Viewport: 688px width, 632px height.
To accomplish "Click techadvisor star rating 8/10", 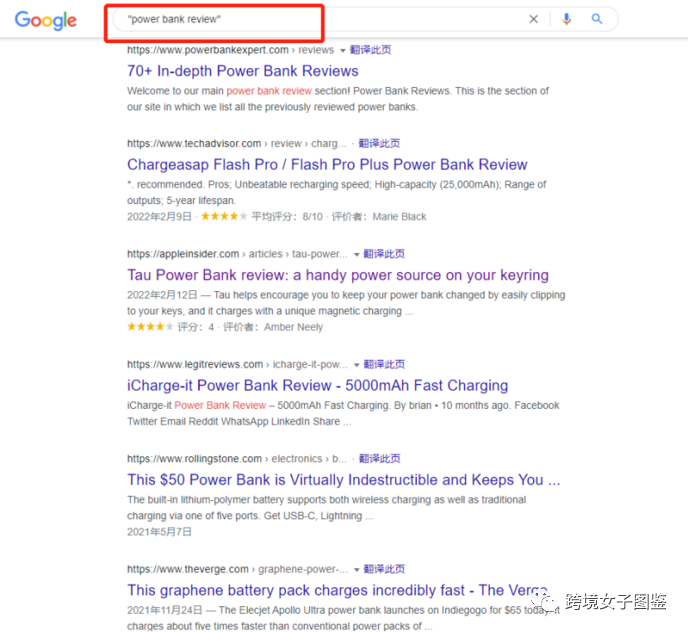I will (x=224, y=216).
